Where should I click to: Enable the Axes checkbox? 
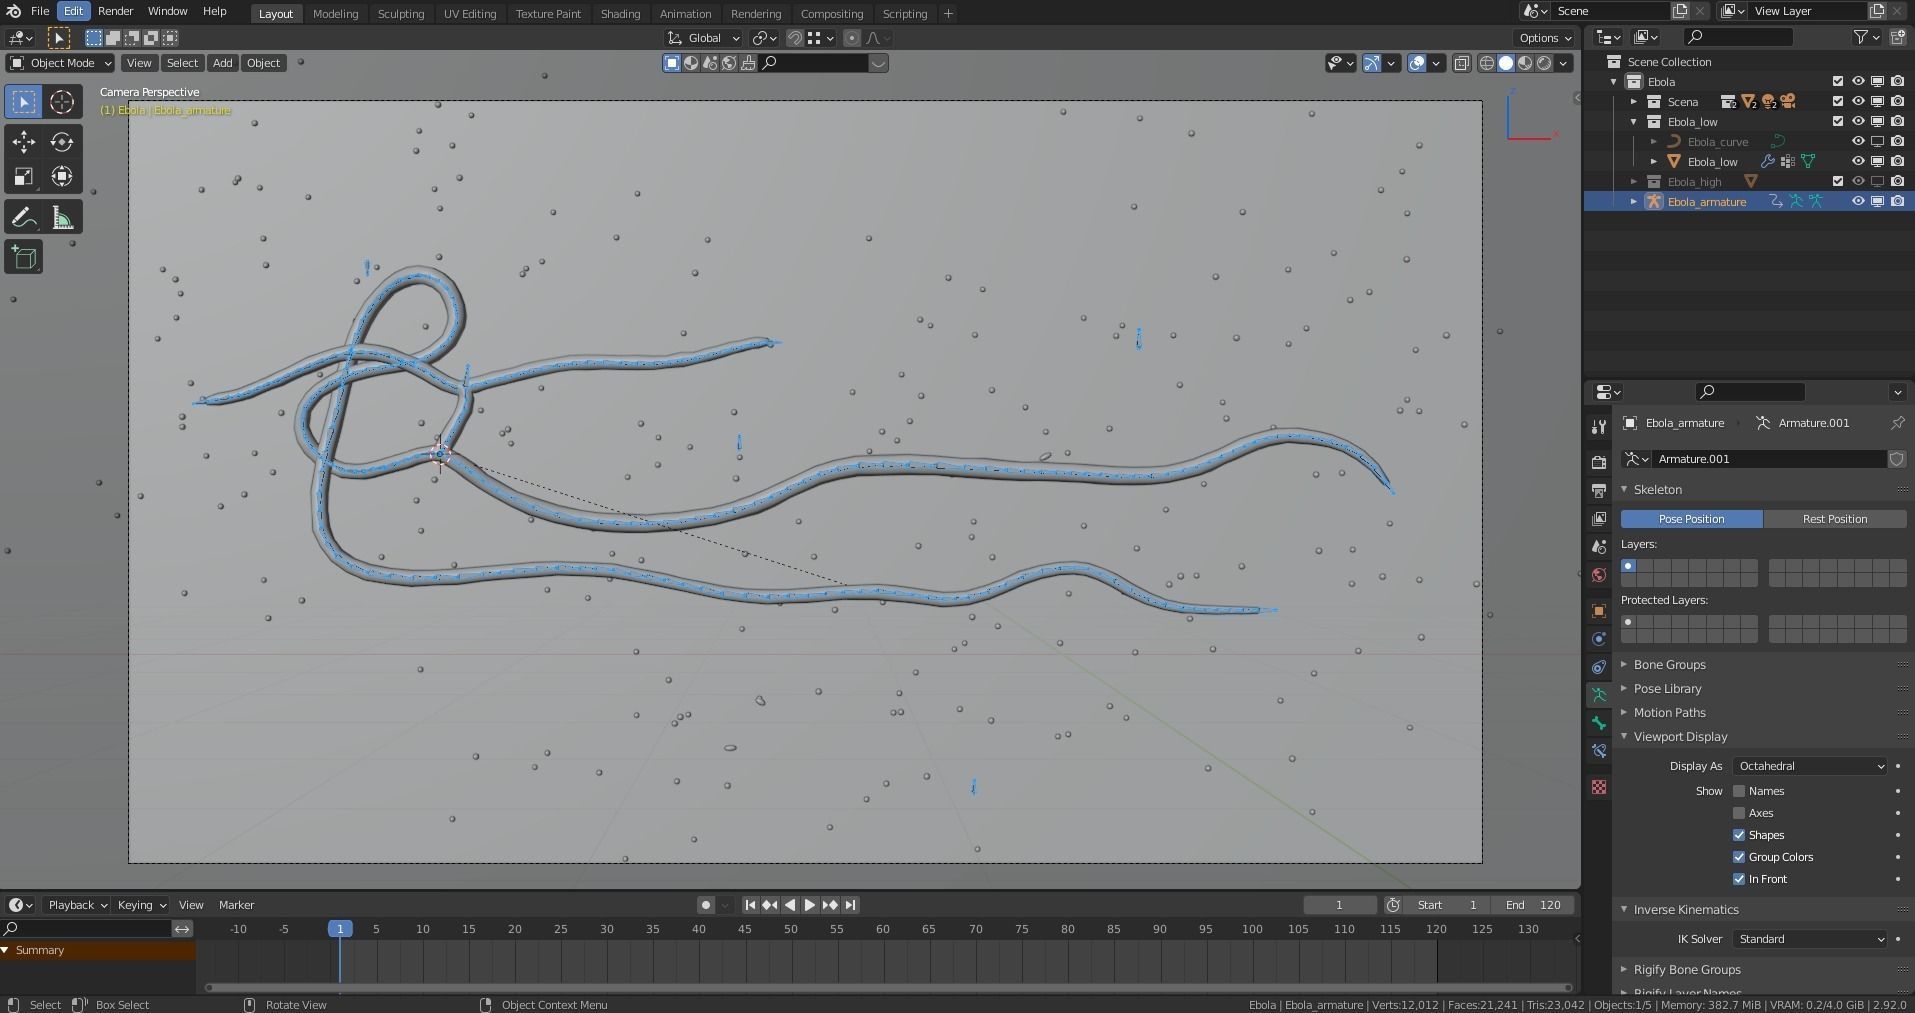point(1739,813)
